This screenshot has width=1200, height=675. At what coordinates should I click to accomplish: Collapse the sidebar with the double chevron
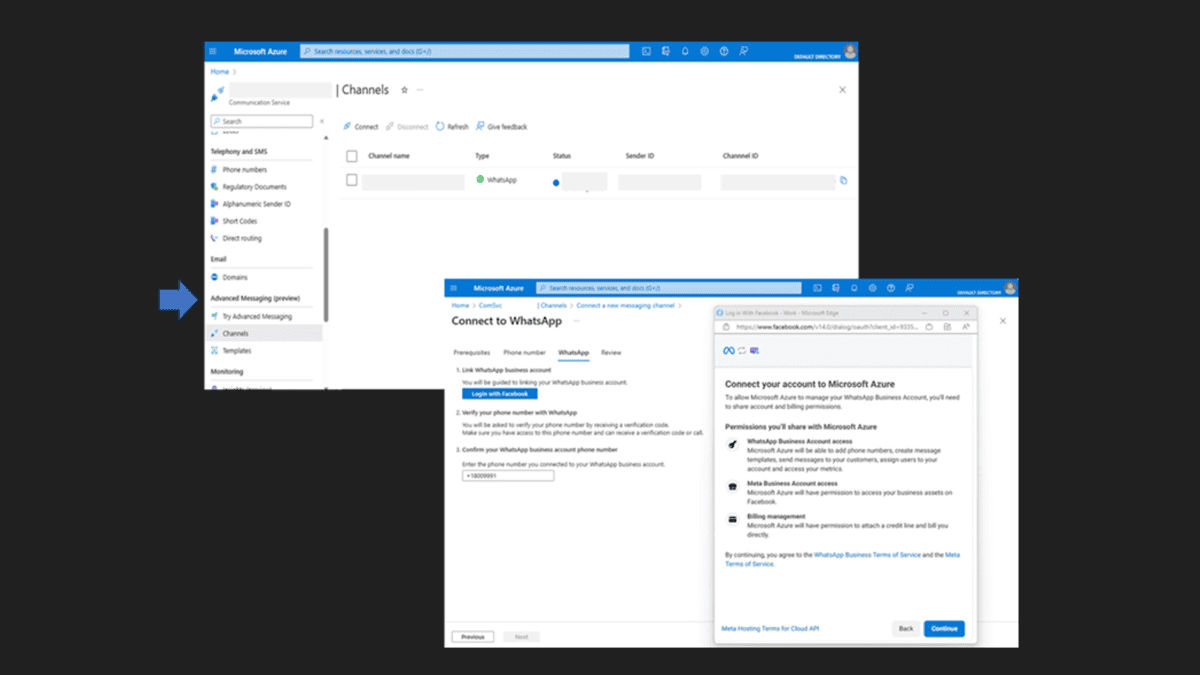321,121
